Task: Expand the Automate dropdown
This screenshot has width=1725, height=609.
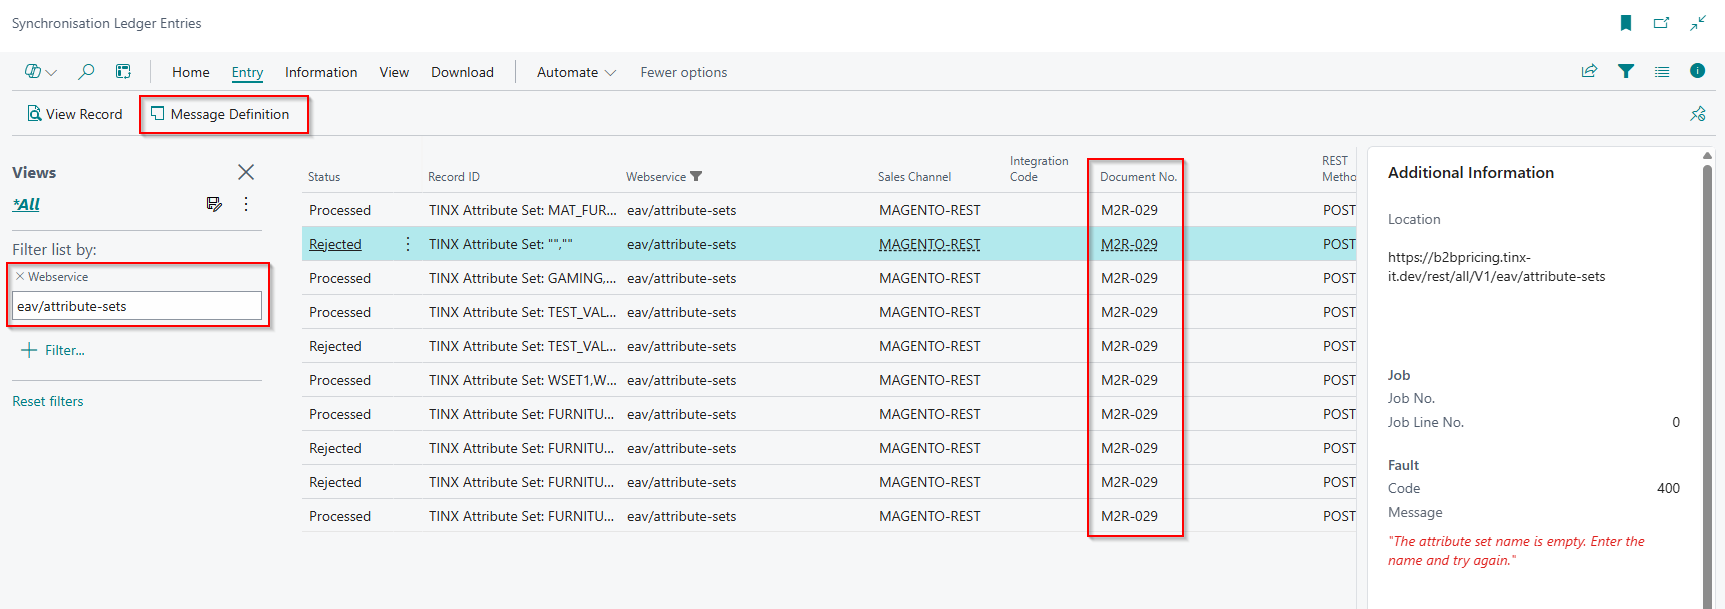Action: [576, 72]
